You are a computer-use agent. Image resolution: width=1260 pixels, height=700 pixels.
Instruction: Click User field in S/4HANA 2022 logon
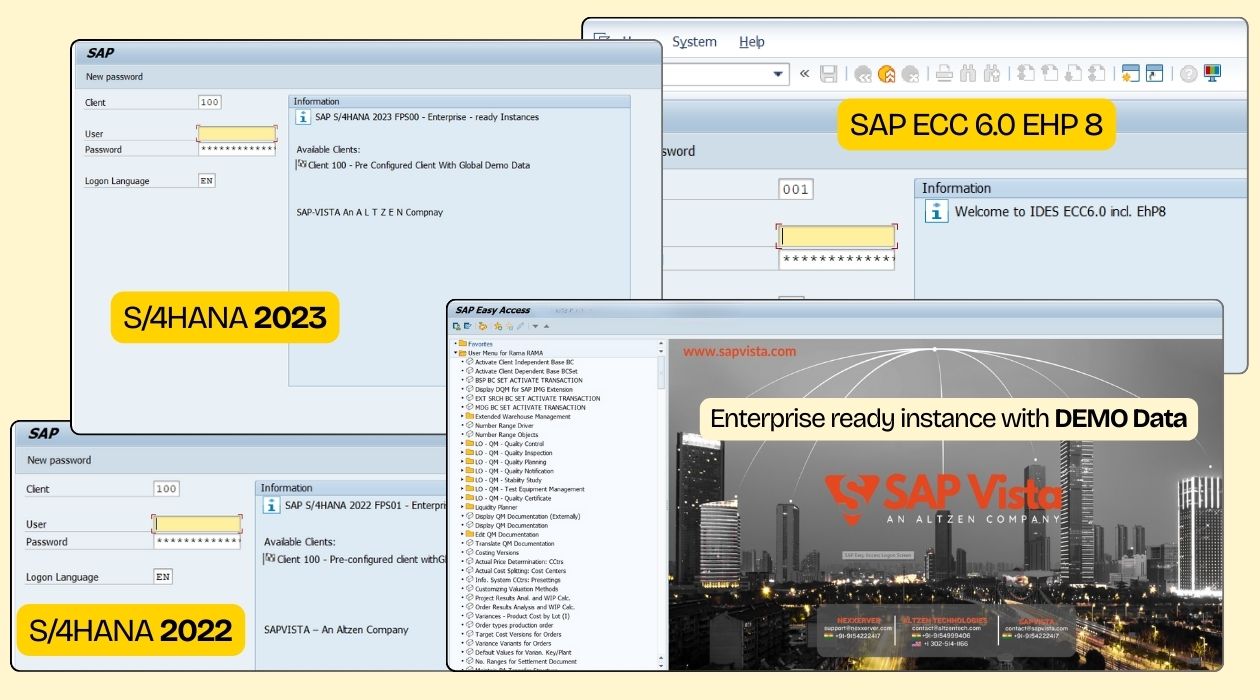point(197,524)
